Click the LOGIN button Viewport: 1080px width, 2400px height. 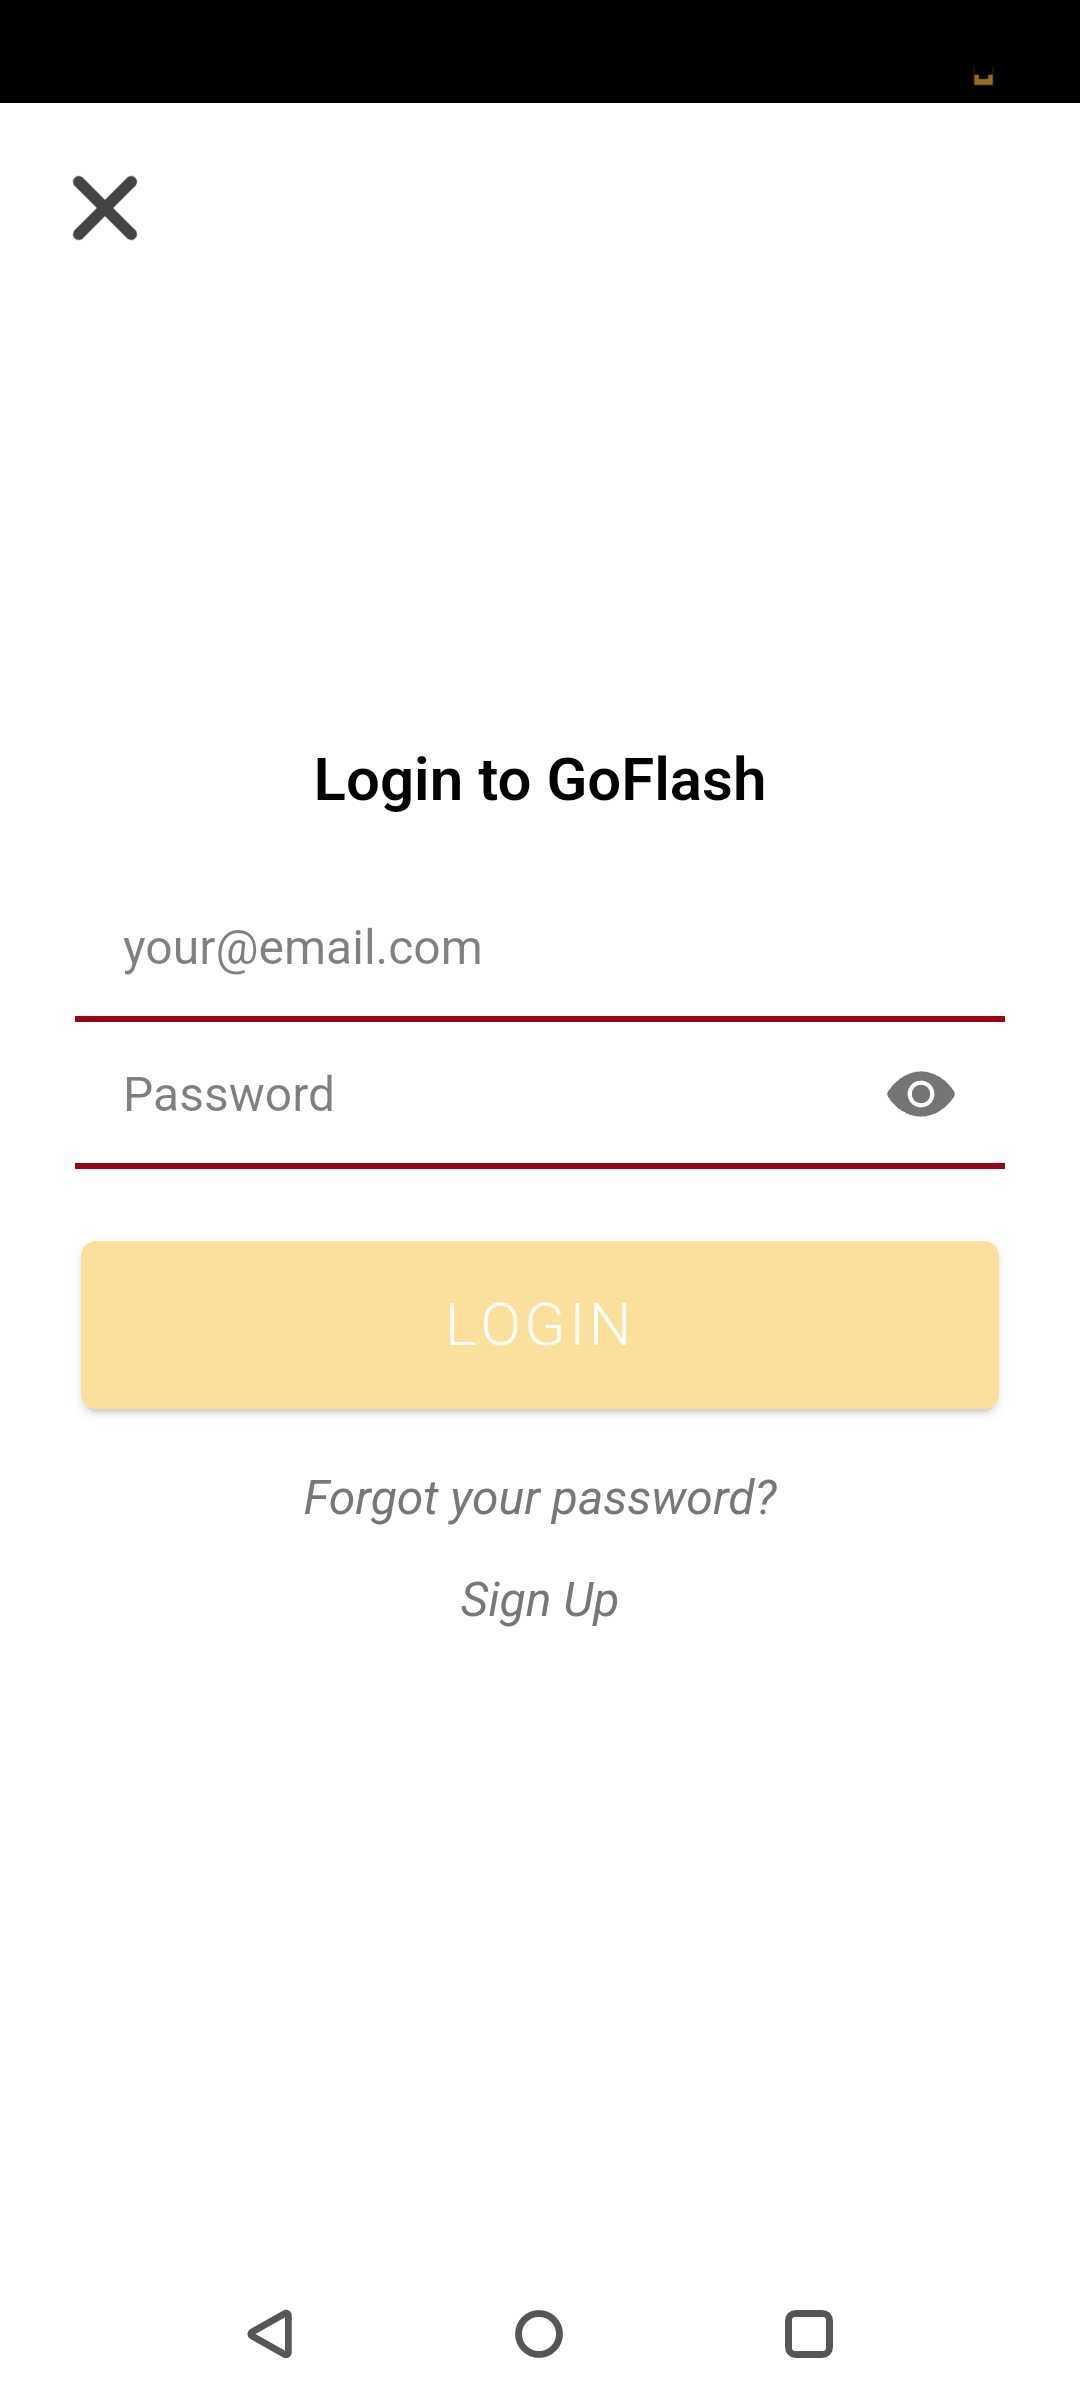540,1325
